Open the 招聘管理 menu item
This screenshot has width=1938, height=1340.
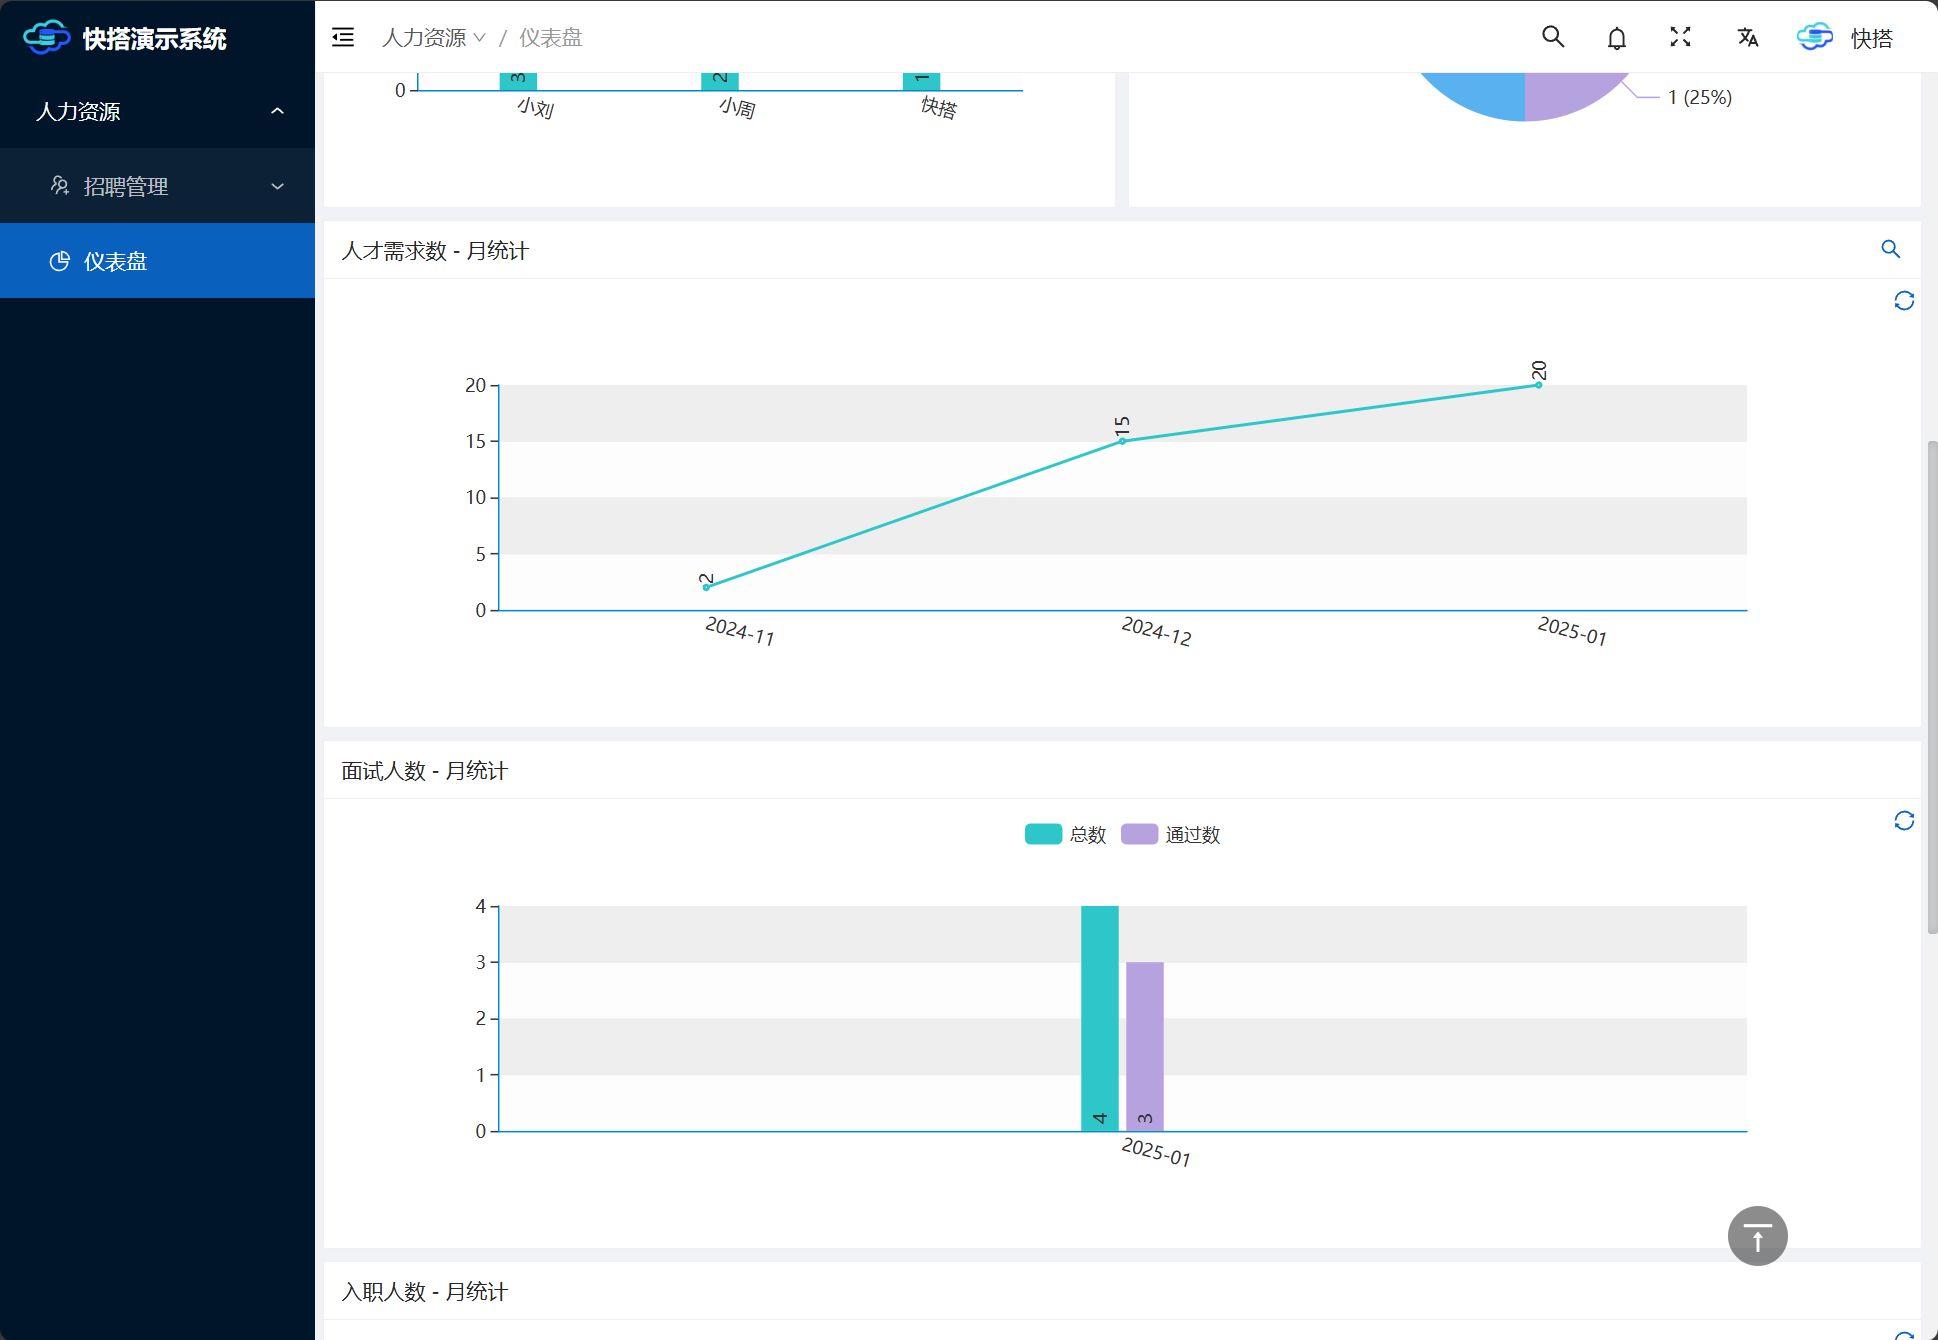pos(157,186)
